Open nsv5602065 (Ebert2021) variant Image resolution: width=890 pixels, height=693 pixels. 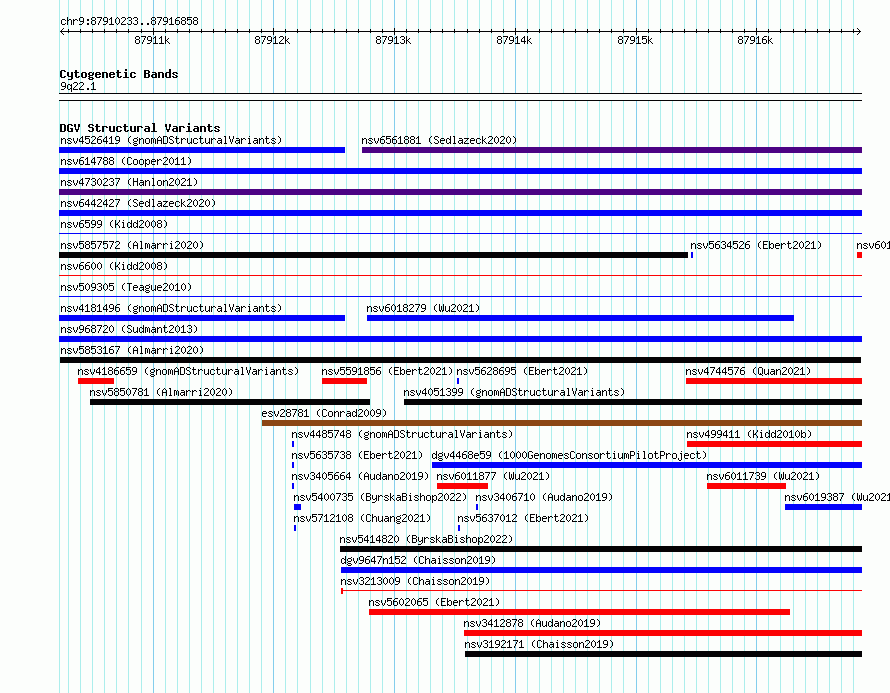[434, 602]
